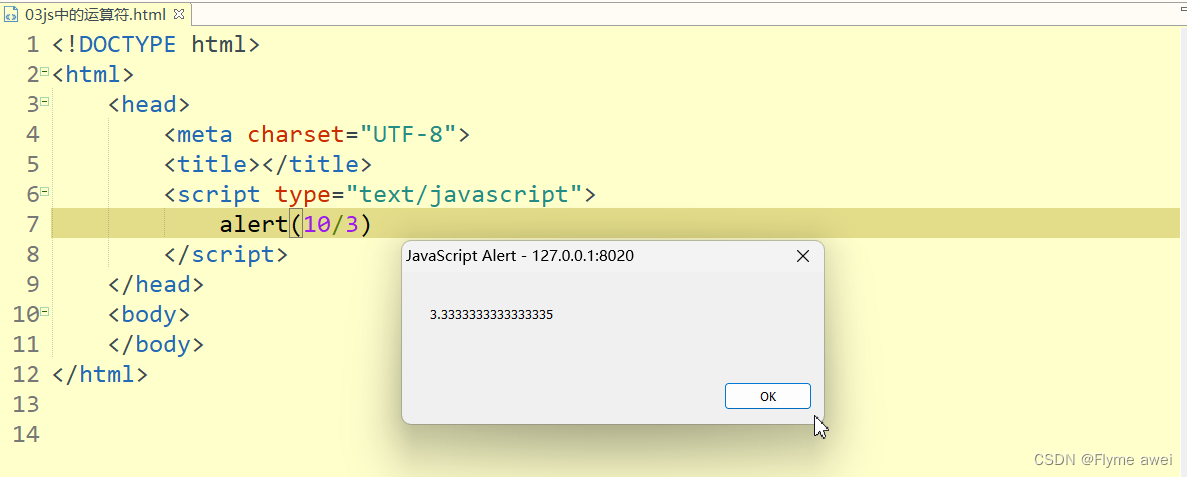This screenshot has height=477, width=1187.
Task: Click the DOCTYPE html declaration
Action: 156,44
